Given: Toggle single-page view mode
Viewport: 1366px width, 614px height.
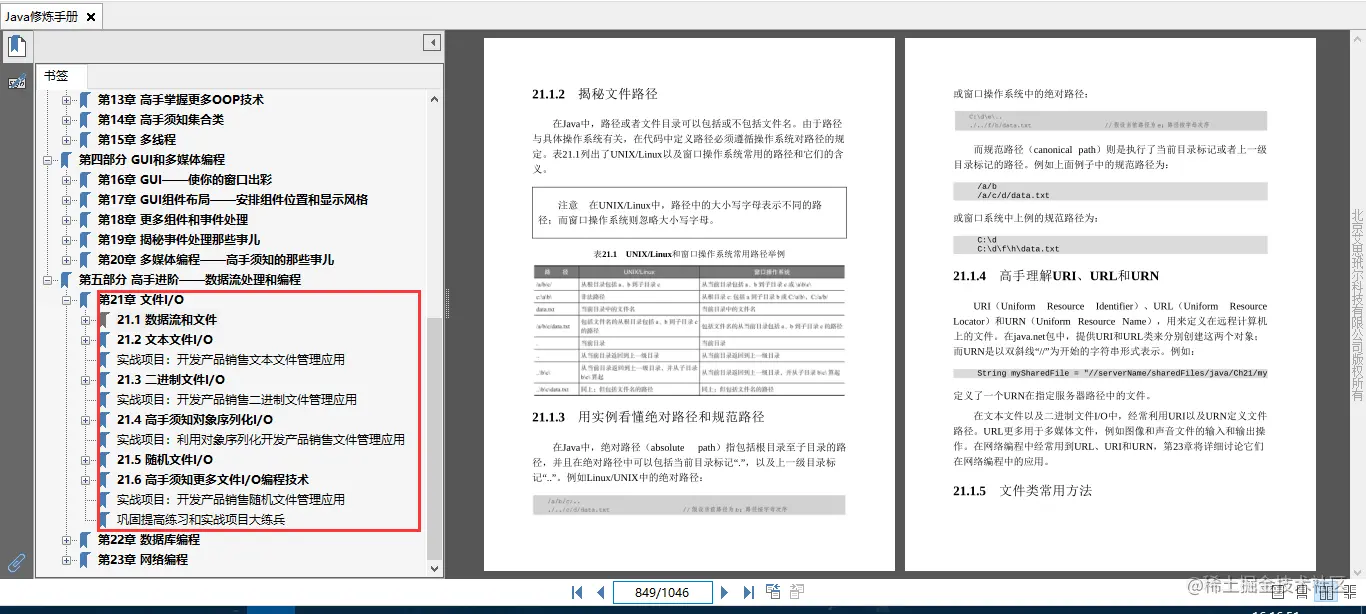Looking at the screenshot, I should [1278, 592].
